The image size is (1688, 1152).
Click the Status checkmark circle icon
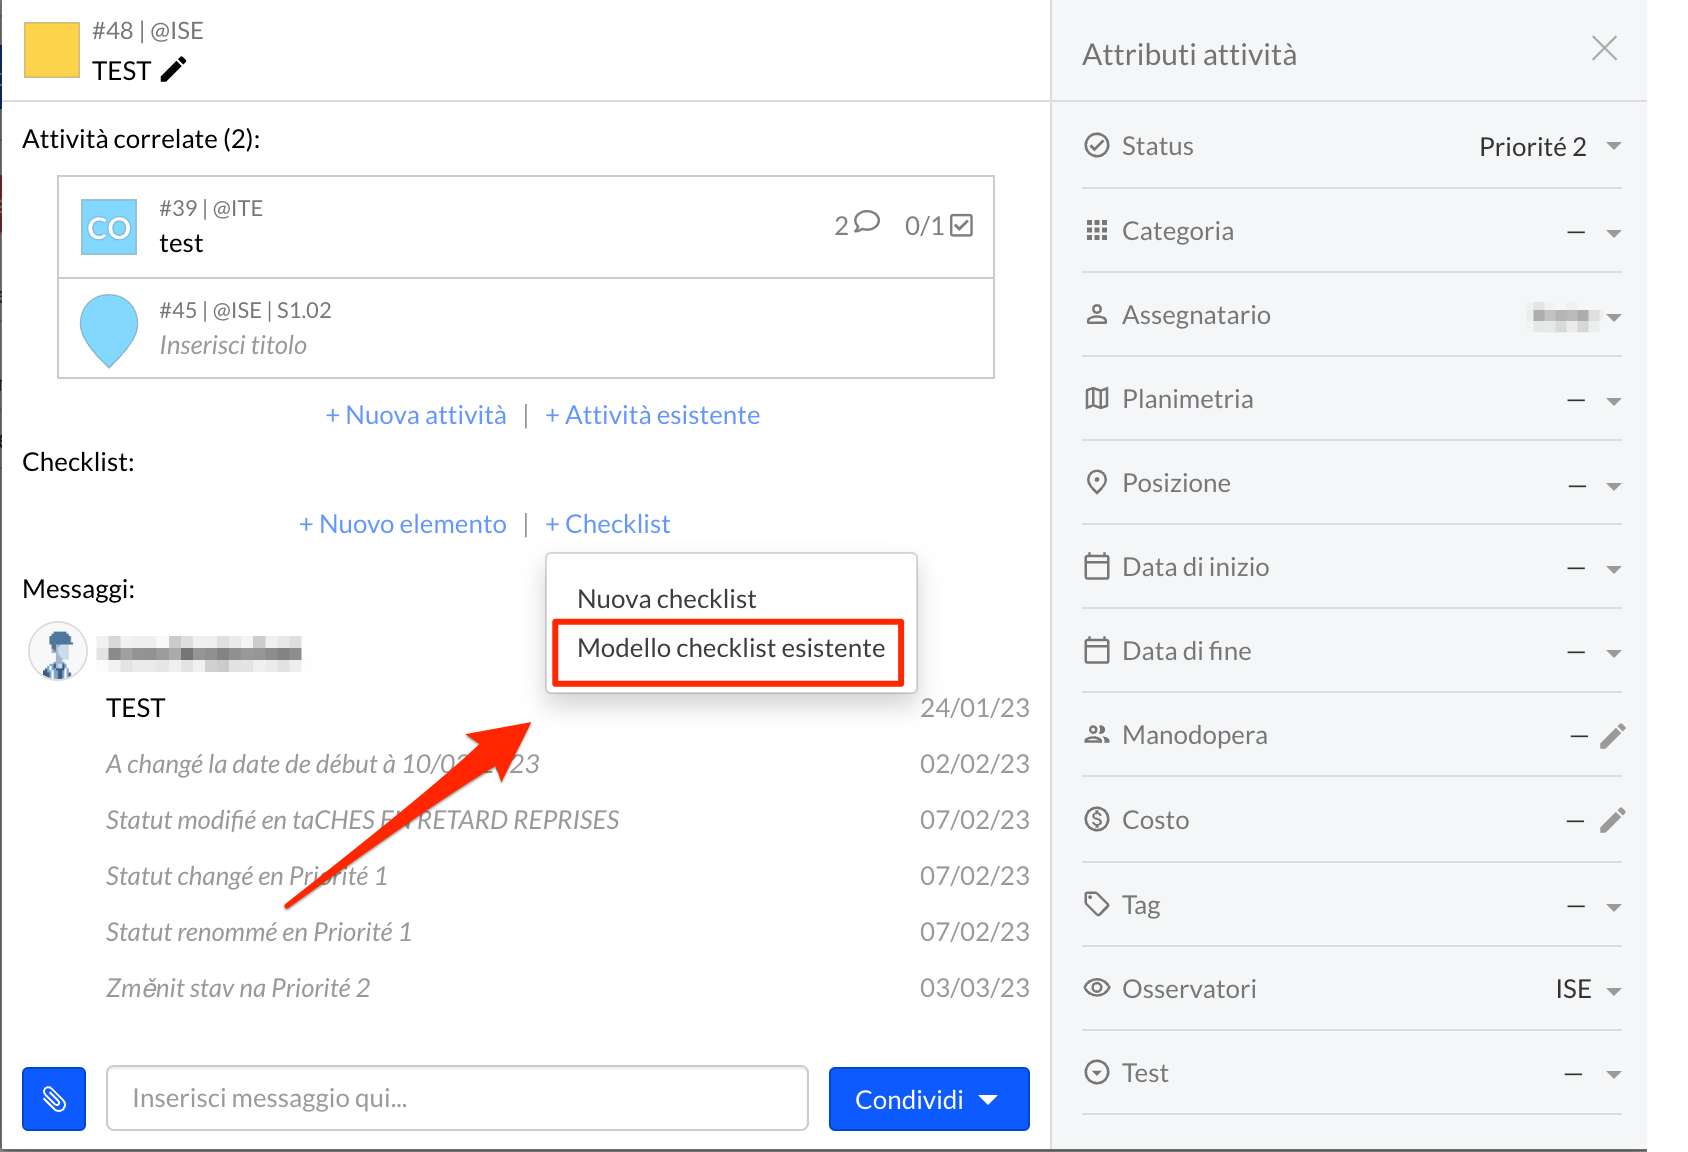[1097, 146]
